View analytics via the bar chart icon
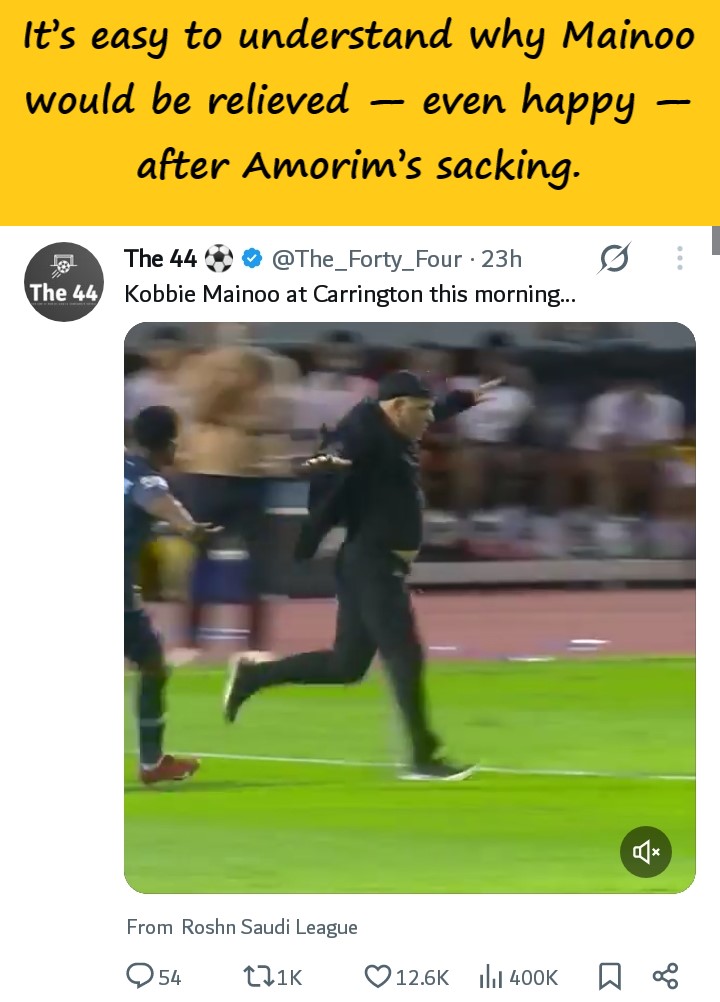Viewport: 720px width, 1002px height. [x=491, y=976]
